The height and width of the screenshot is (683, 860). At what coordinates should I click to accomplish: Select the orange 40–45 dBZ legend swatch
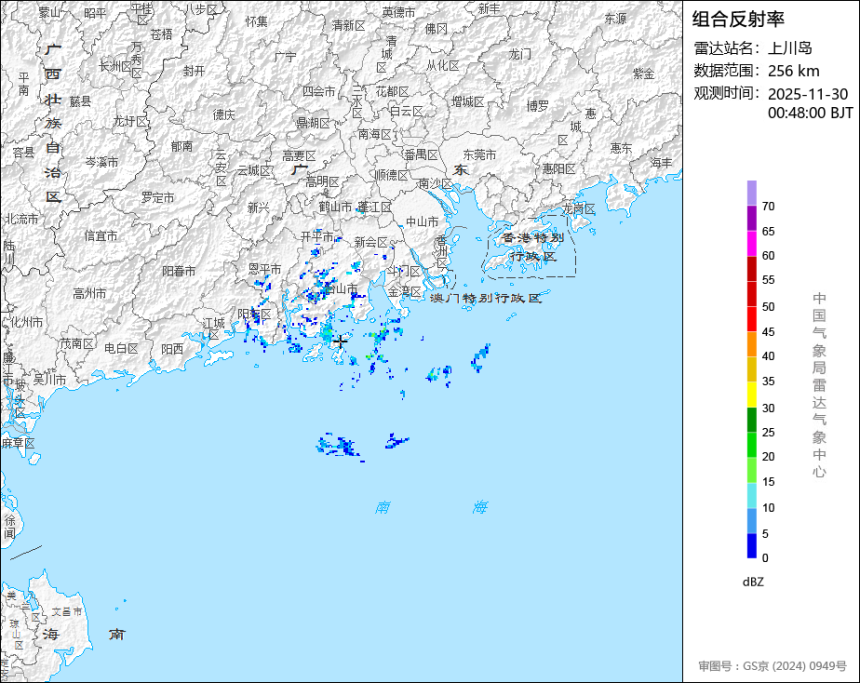click(751, 345)
